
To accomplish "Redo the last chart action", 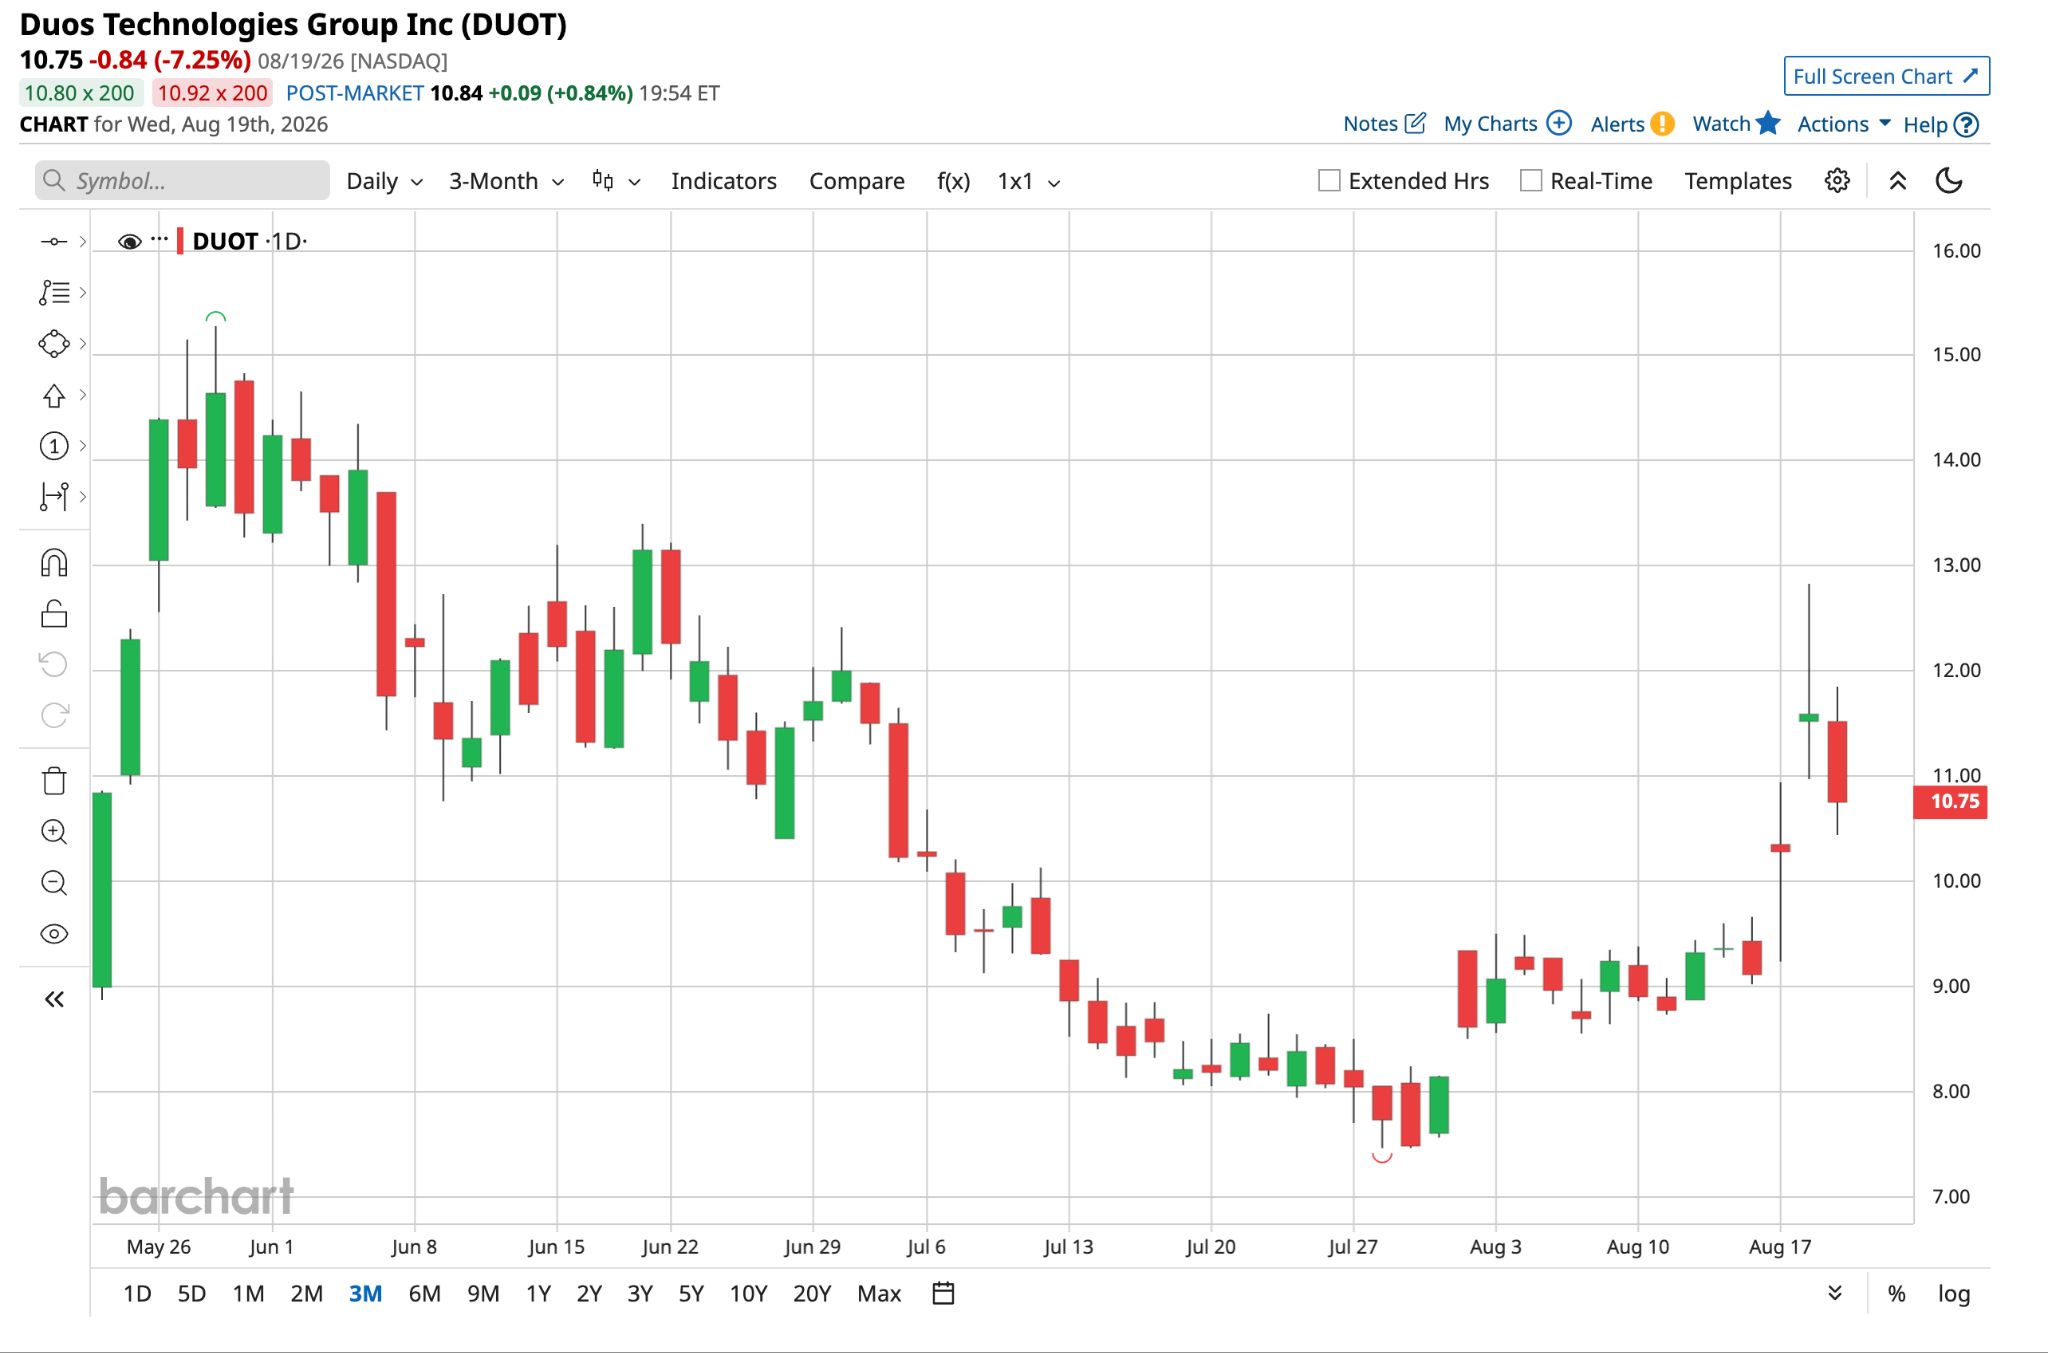I will tap(54, 715).
